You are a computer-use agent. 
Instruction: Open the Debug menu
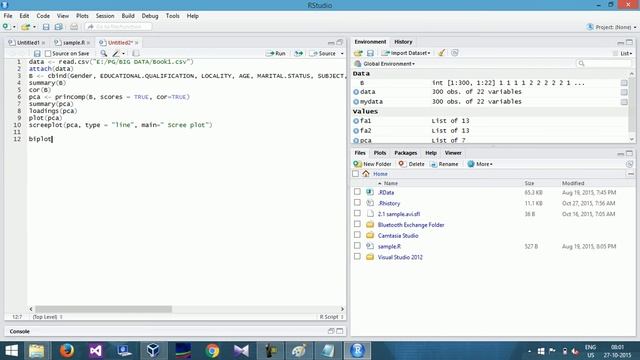150,16
